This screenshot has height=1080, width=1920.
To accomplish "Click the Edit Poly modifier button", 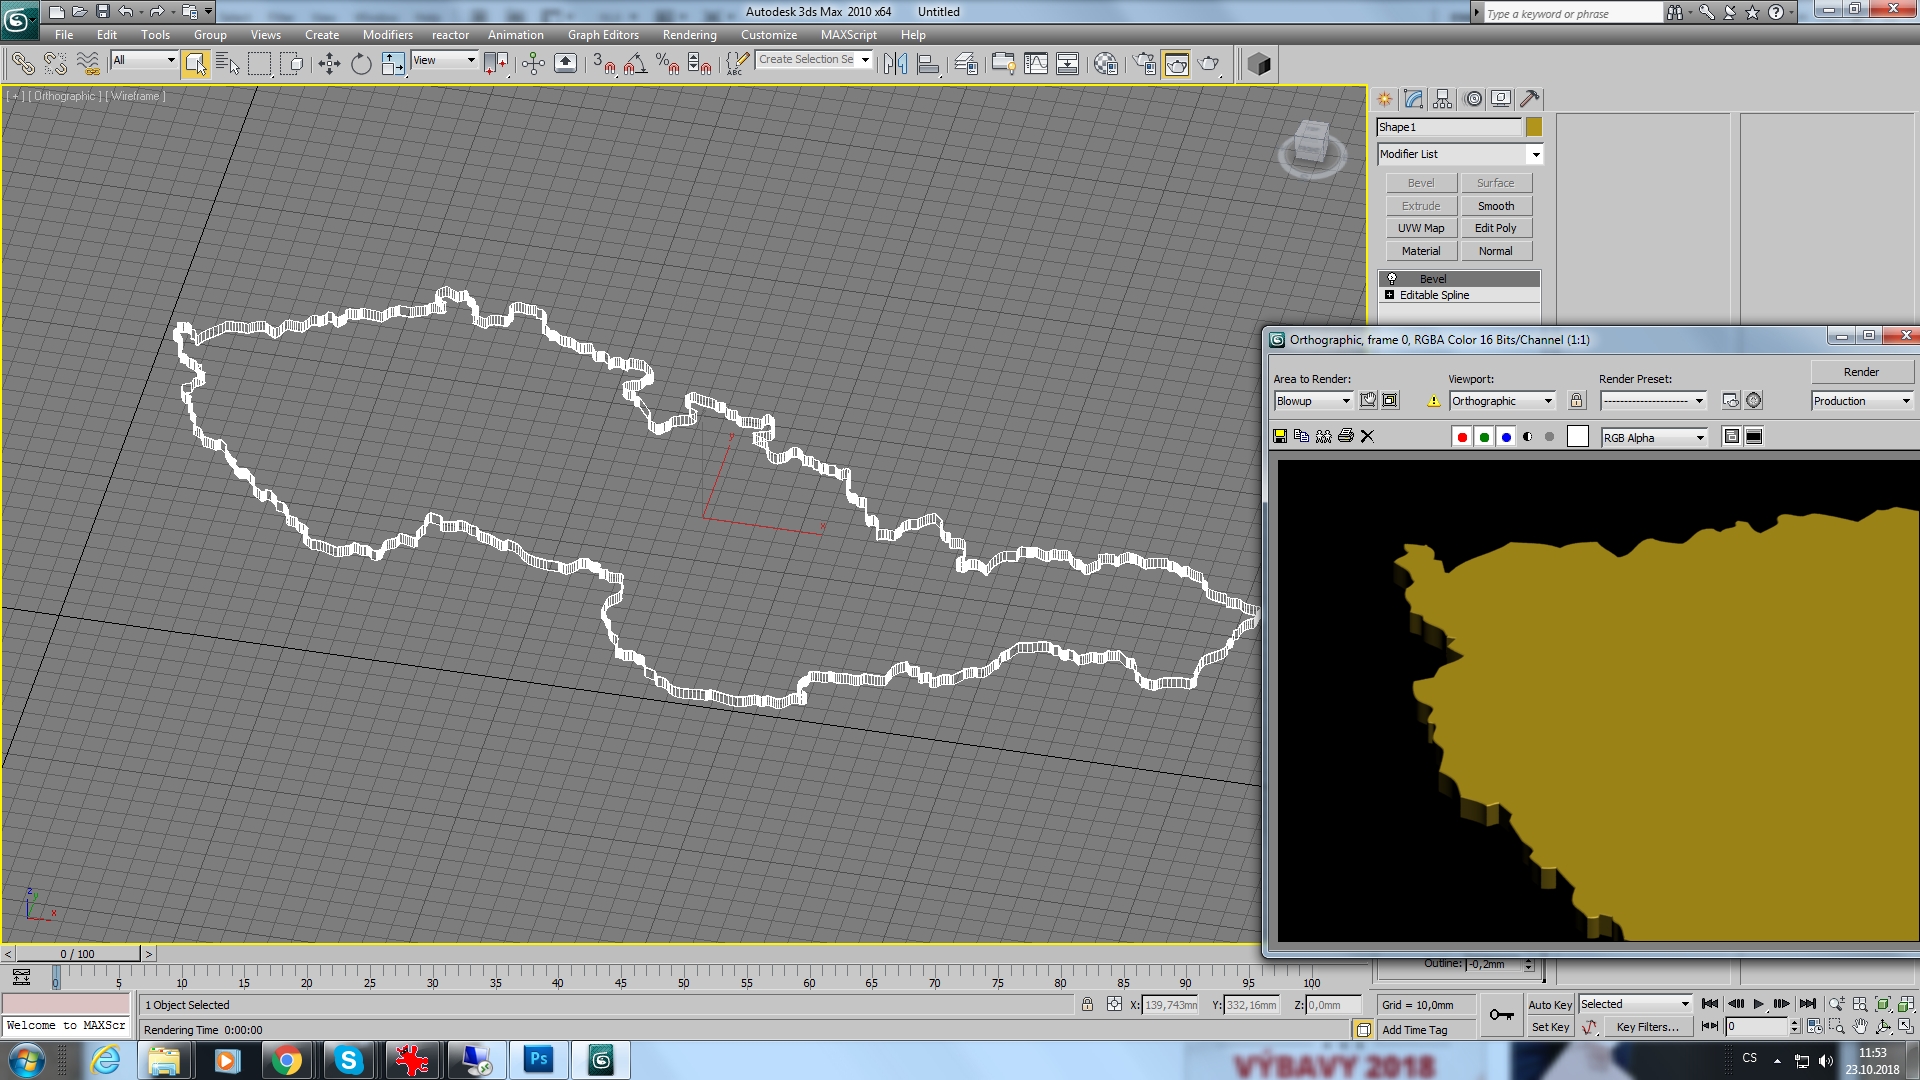I will (1495, 228).
